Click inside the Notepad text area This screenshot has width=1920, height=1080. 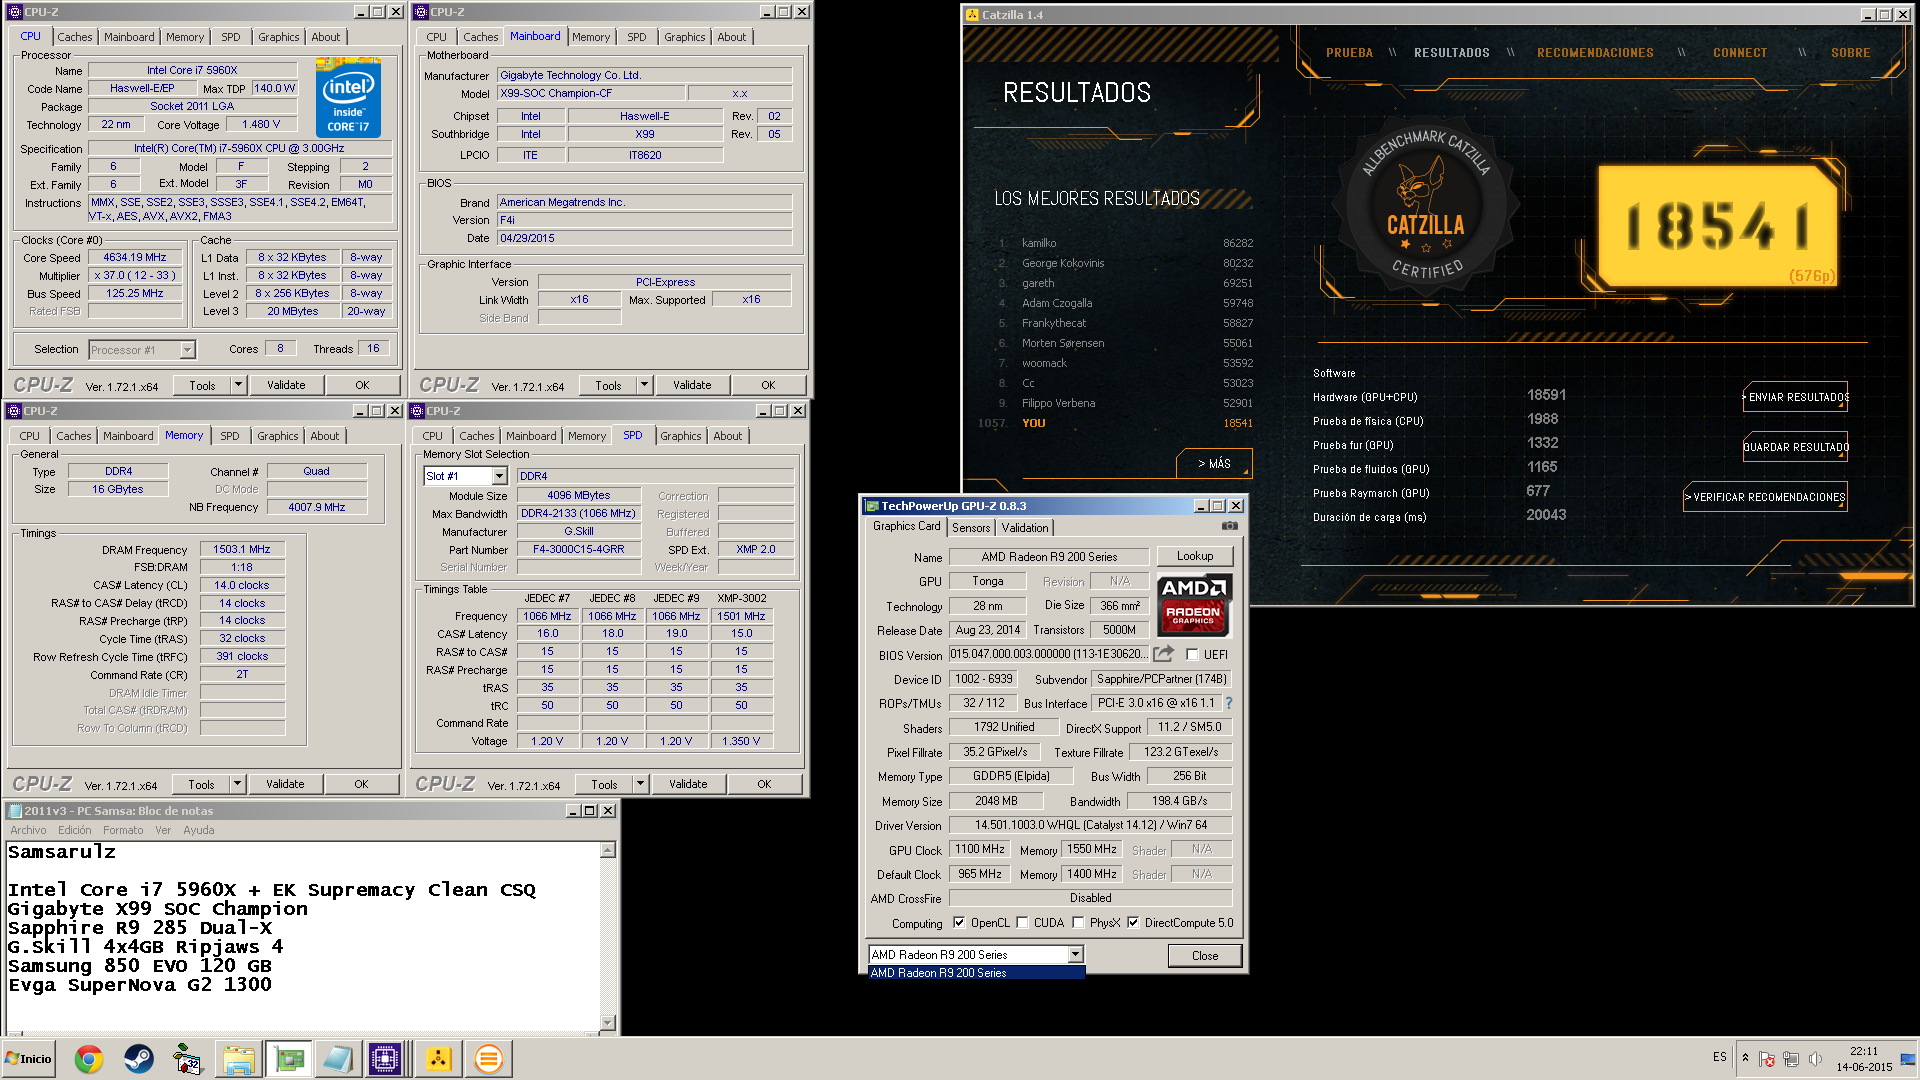point(302,936)
